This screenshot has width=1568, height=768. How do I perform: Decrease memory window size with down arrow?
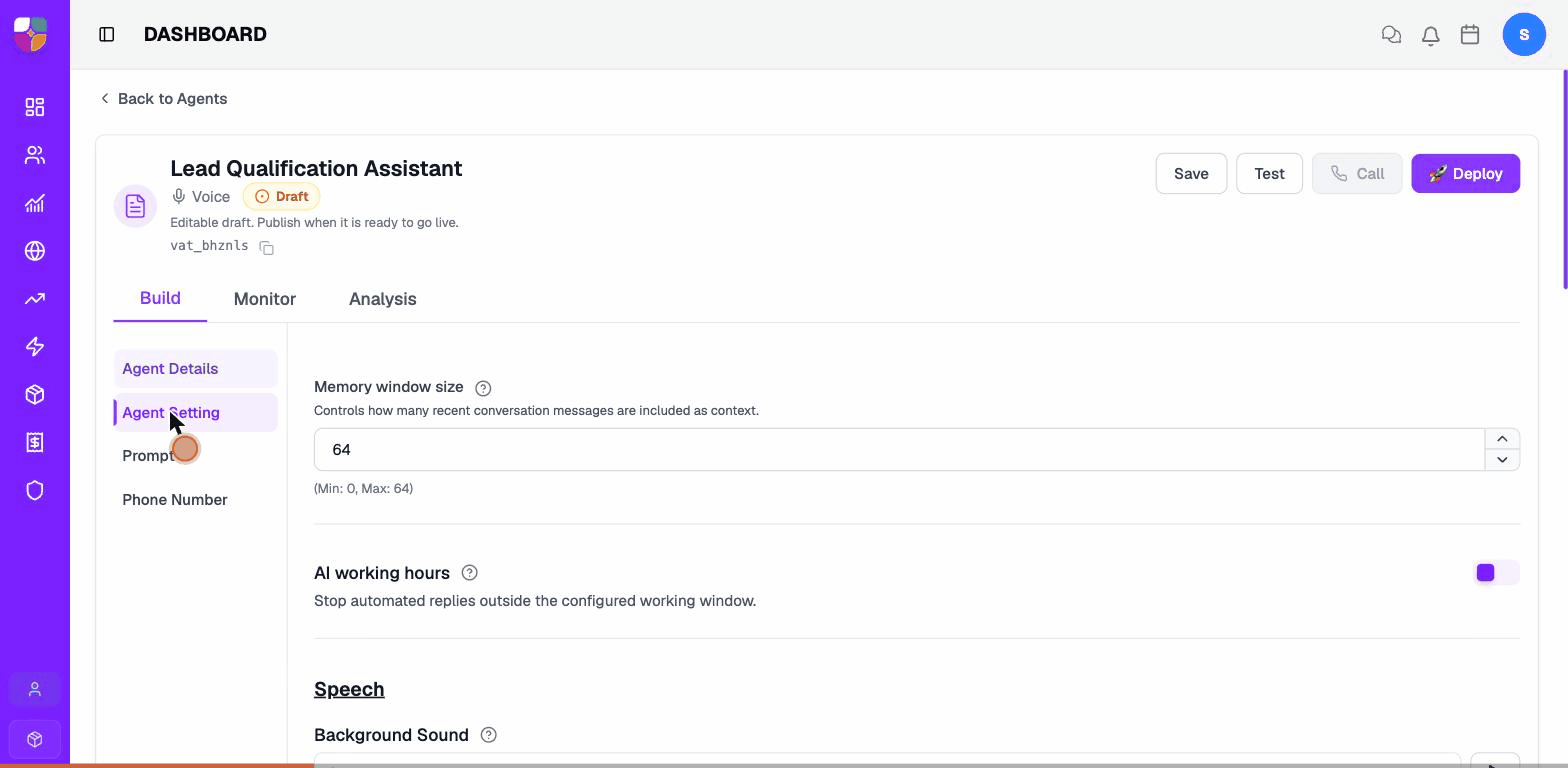click(x=1502, y=460)
